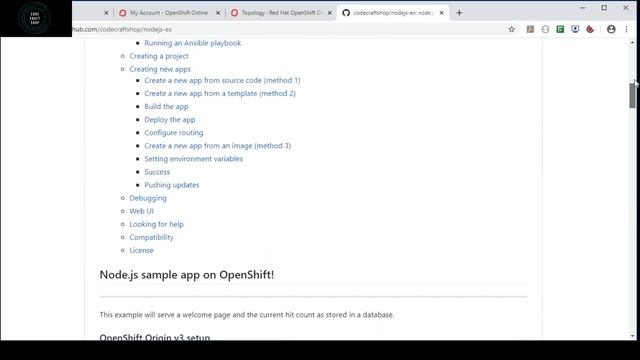This screenshot has width=640, height=360.
Task: Open Create a new app from an image link
Action: pos(218,146)
